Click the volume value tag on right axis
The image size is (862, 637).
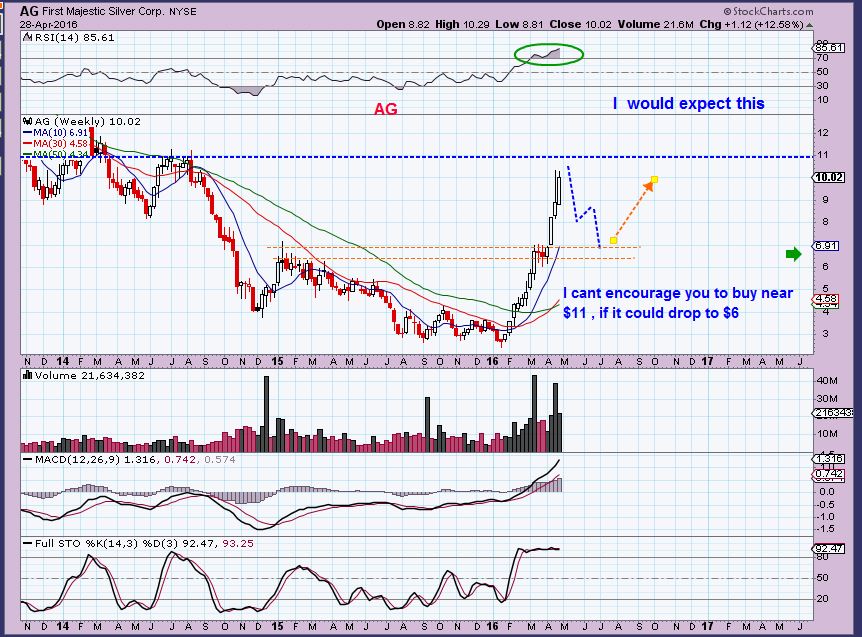coord(833,413)
